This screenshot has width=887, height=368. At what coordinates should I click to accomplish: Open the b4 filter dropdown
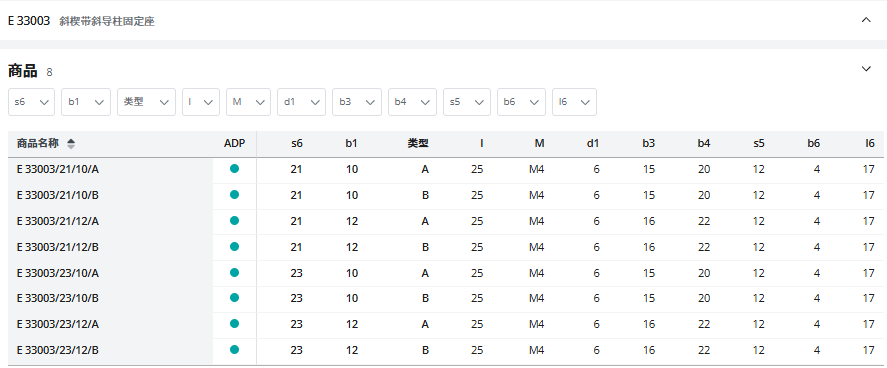412,102
